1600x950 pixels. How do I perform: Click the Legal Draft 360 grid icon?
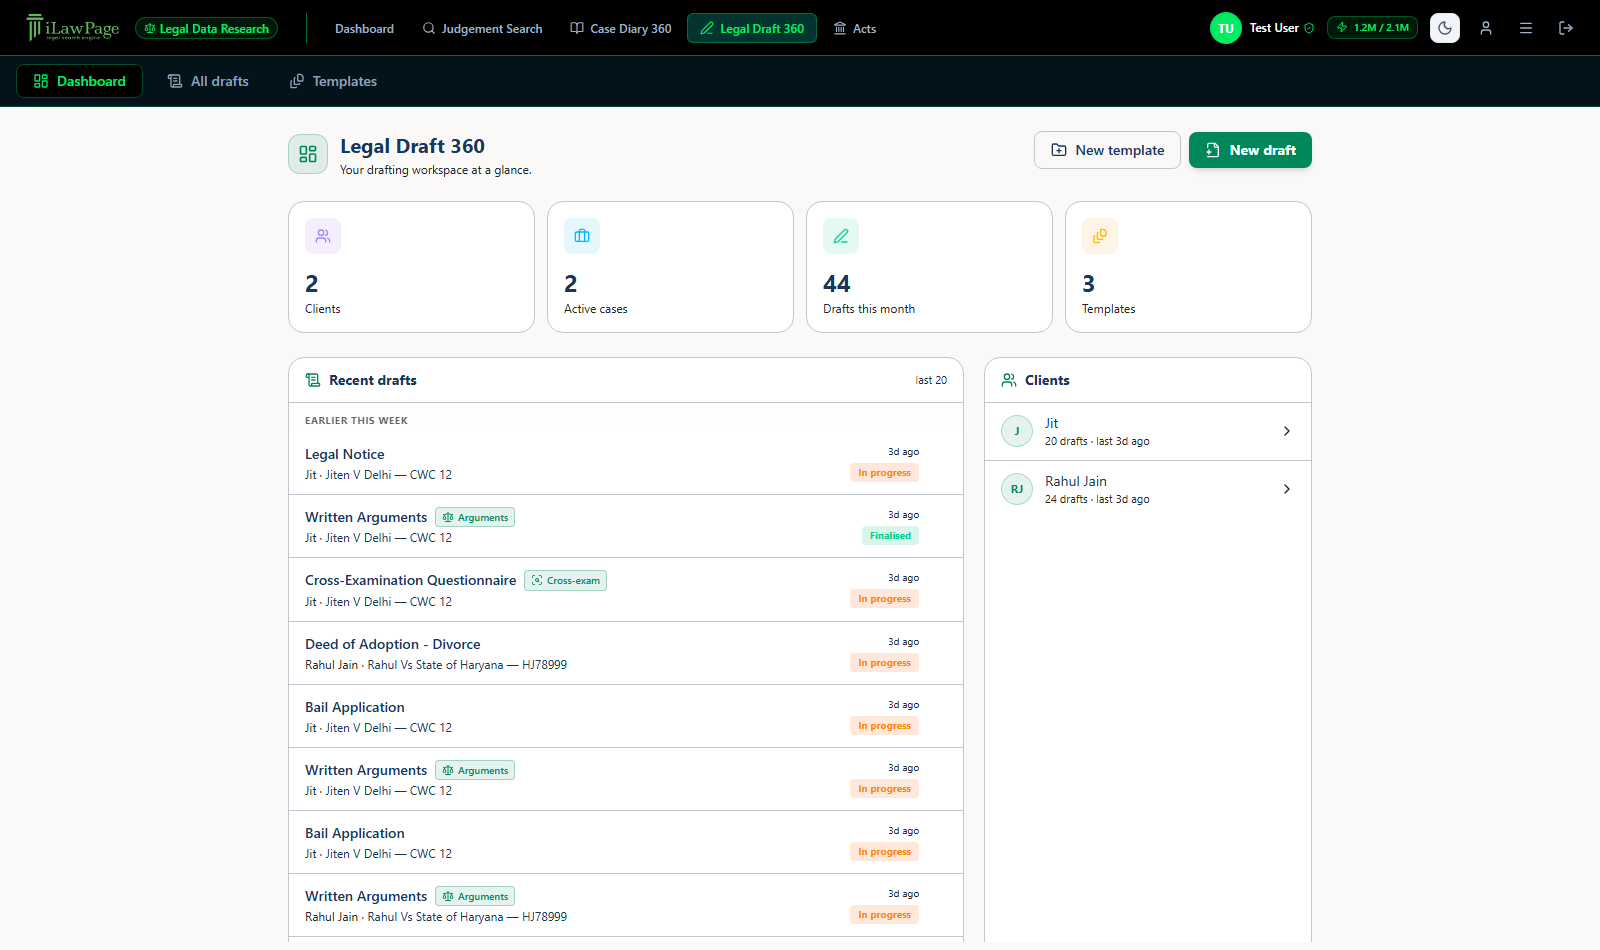coord(308,154)
